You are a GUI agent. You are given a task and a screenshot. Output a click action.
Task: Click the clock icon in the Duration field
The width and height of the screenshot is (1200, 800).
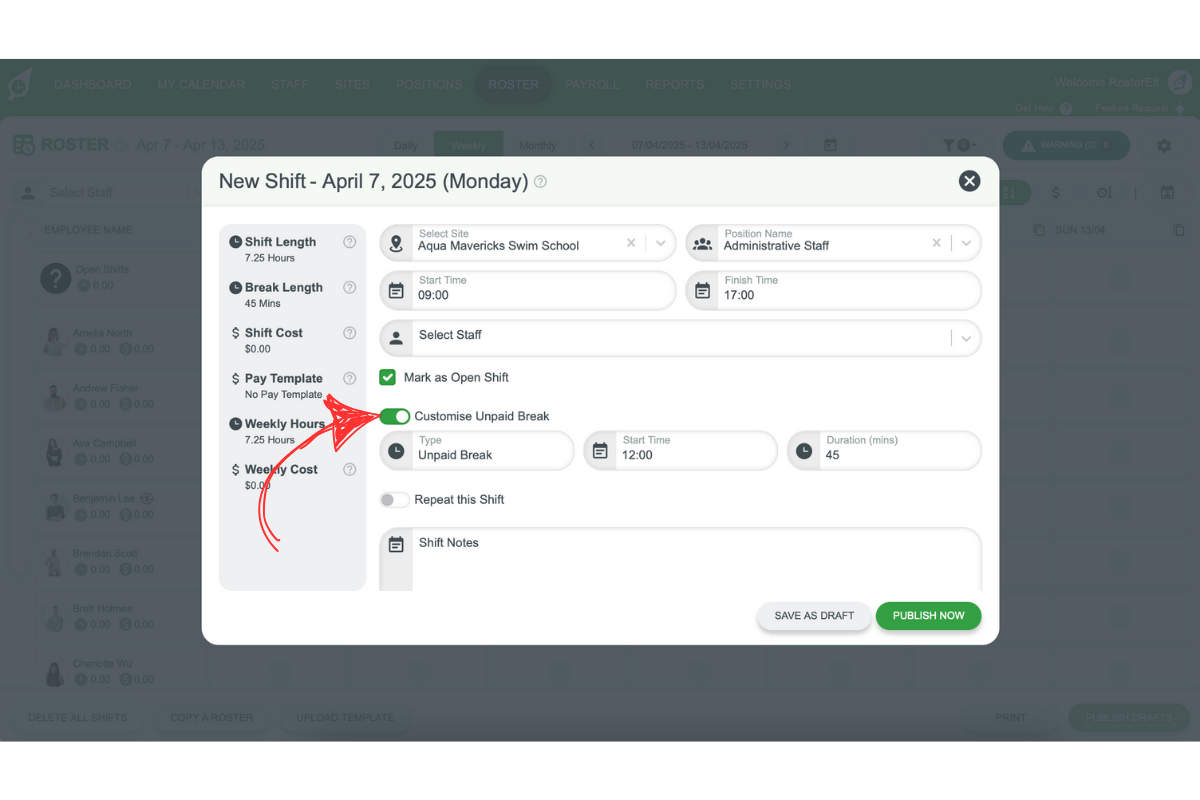(x=804, y=450)
